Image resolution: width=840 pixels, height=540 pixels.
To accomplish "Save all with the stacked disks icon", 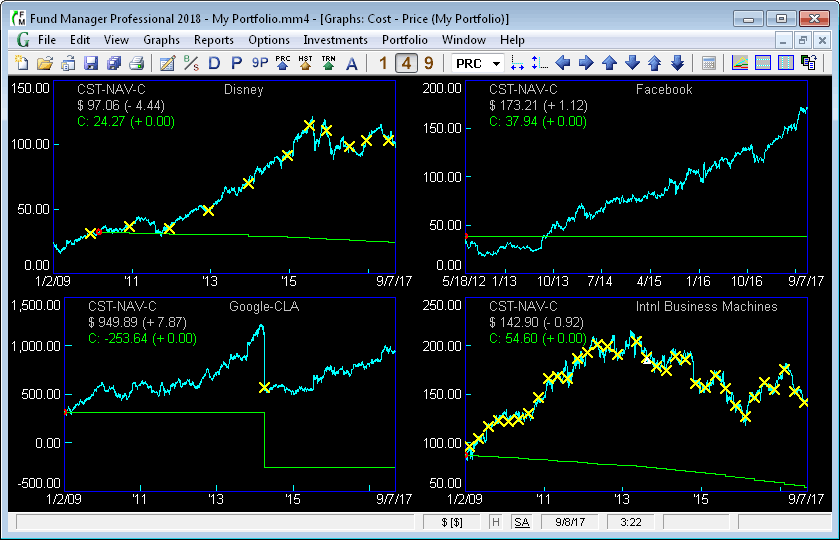I will [x=114, y=63].
